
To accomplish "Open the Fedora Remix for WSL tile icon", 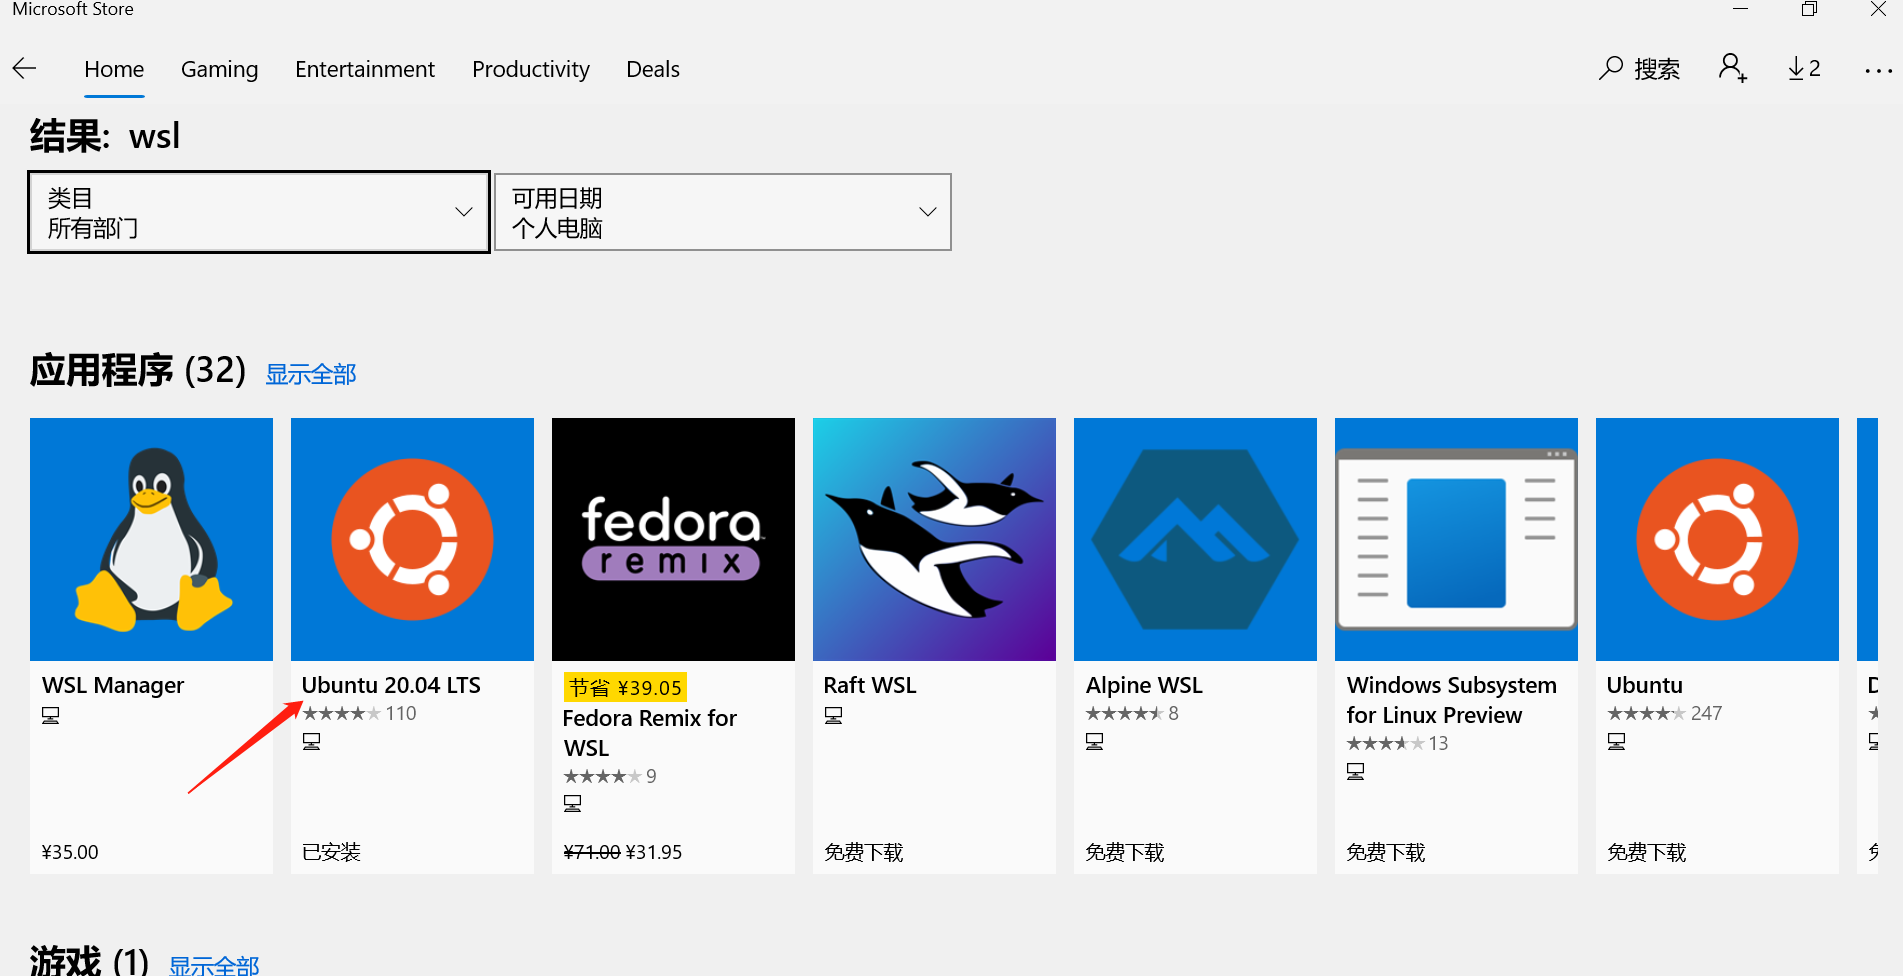I will click(x=672, y=539).
